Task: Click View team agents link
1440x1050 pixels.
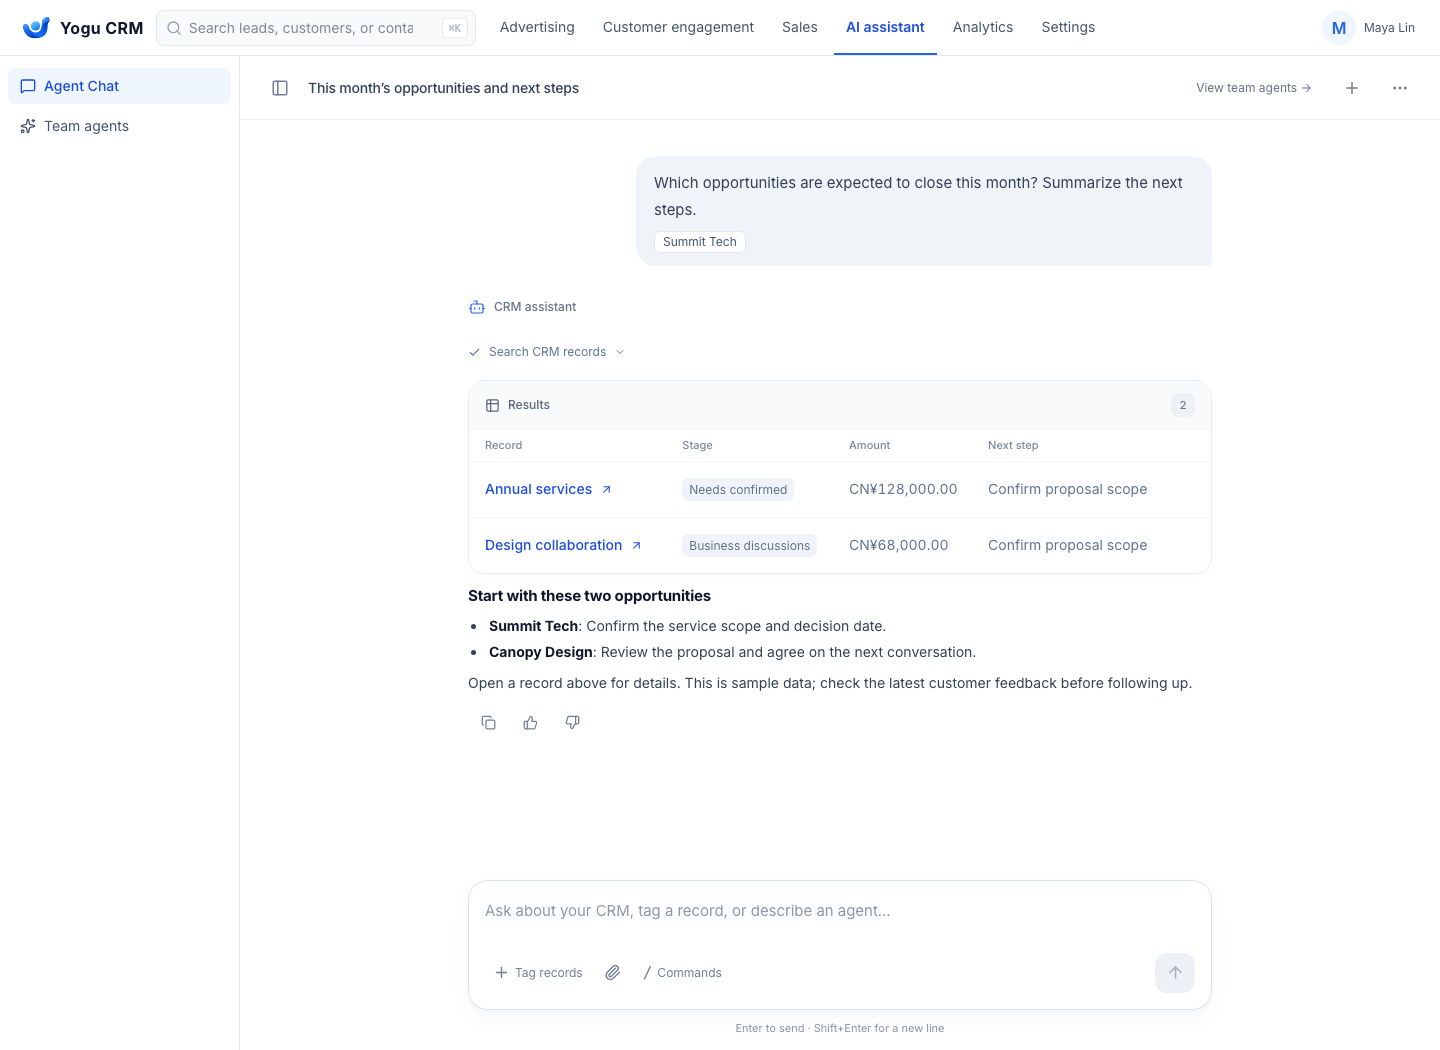Action: 1254,88
